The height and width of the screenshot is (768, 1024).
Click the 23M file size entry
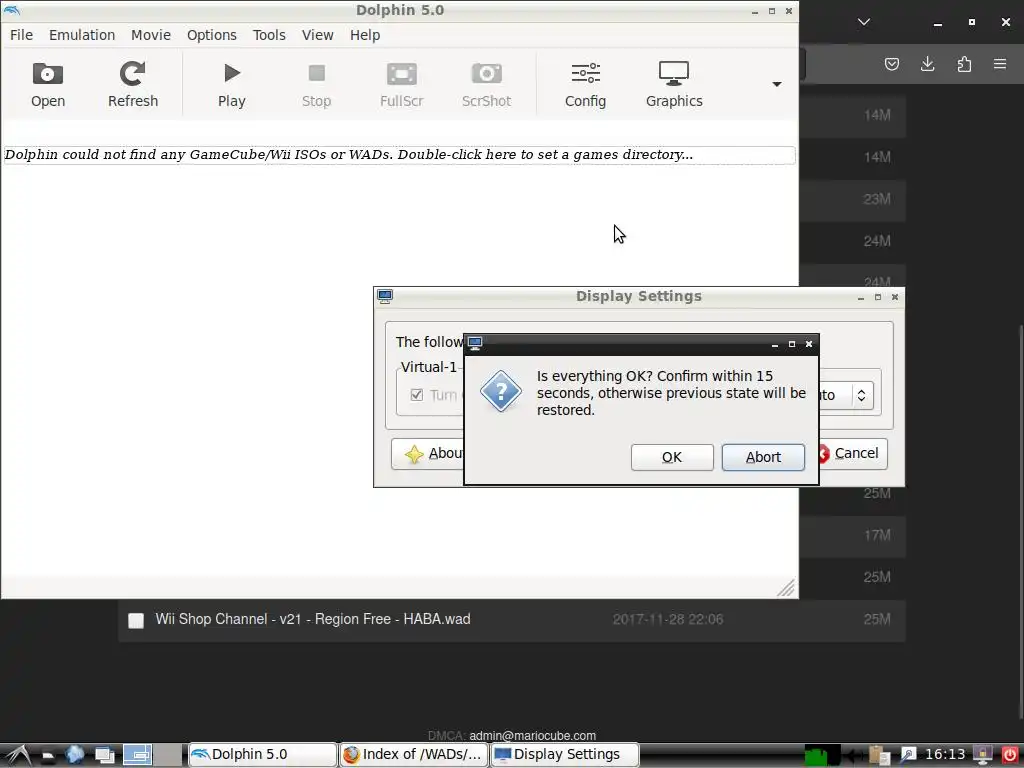click(877, 199)
